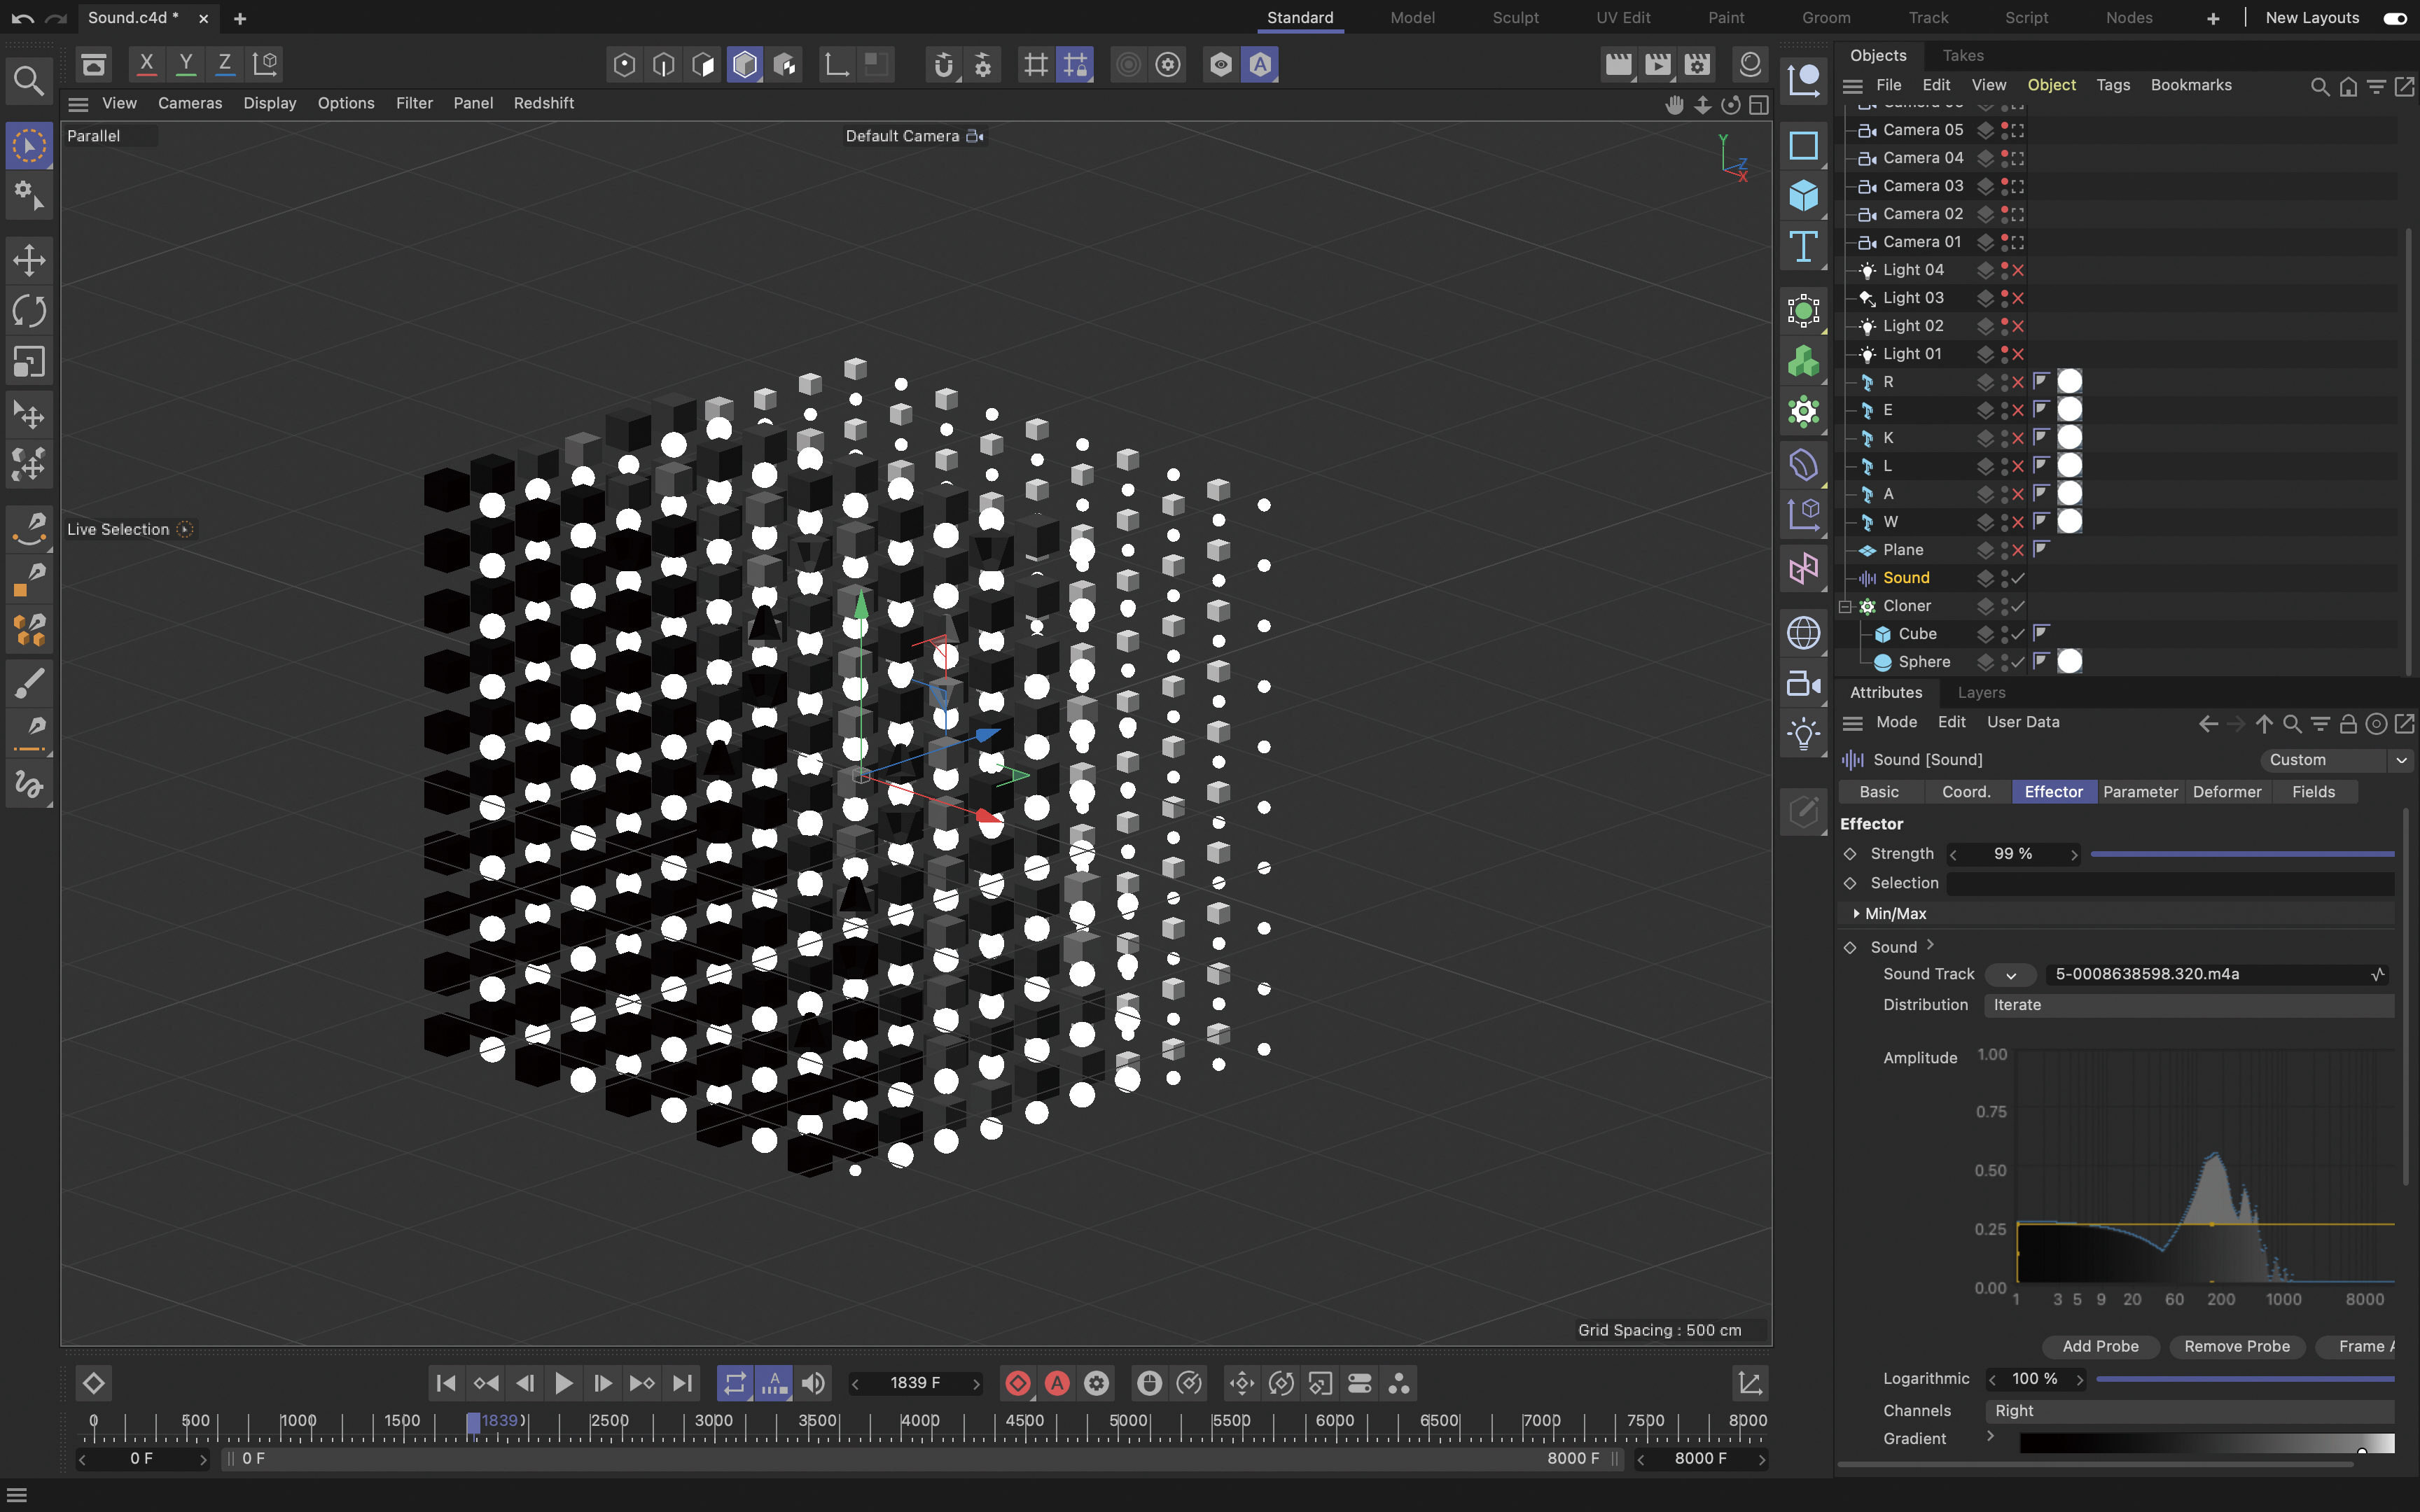Viewport: 2420px width, 1512px height.
Task: Adjust the Strength slider
Action: pyautogui.click(x=2241, y=854)
